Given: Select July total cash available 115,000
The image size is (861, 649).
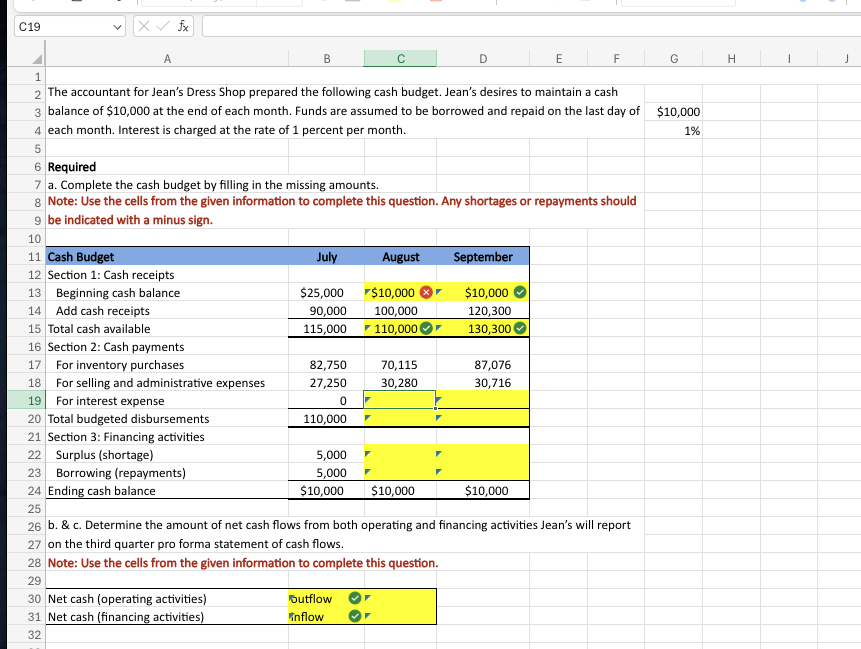Looking at the screenshot, I should tap(326, 329).
